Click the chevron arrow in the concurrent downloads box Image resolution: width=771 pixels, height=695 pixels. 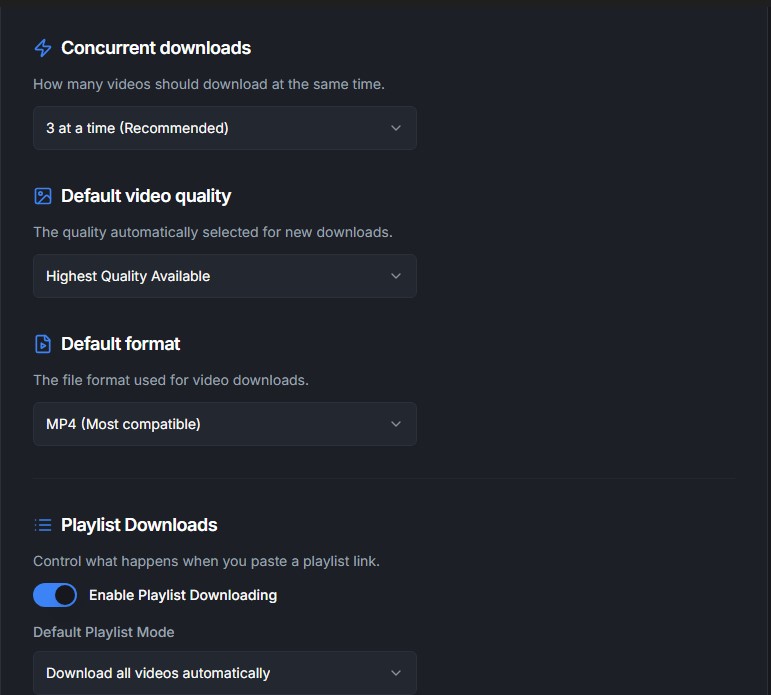tap(396, 128)
